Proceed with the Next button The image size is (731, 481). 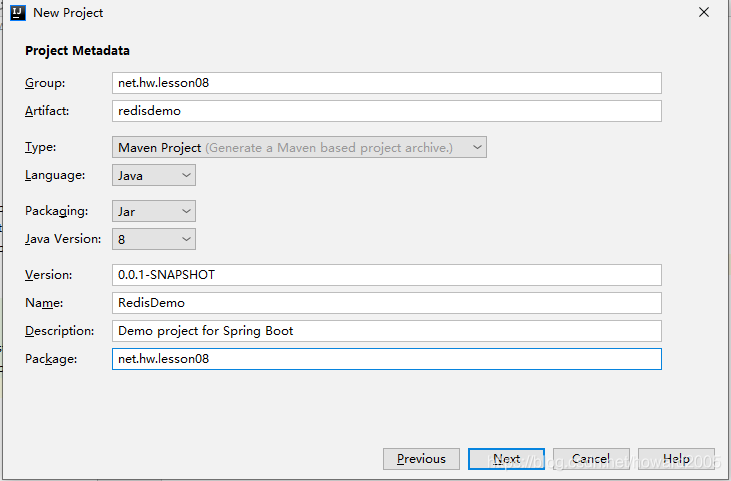[506, 459]
